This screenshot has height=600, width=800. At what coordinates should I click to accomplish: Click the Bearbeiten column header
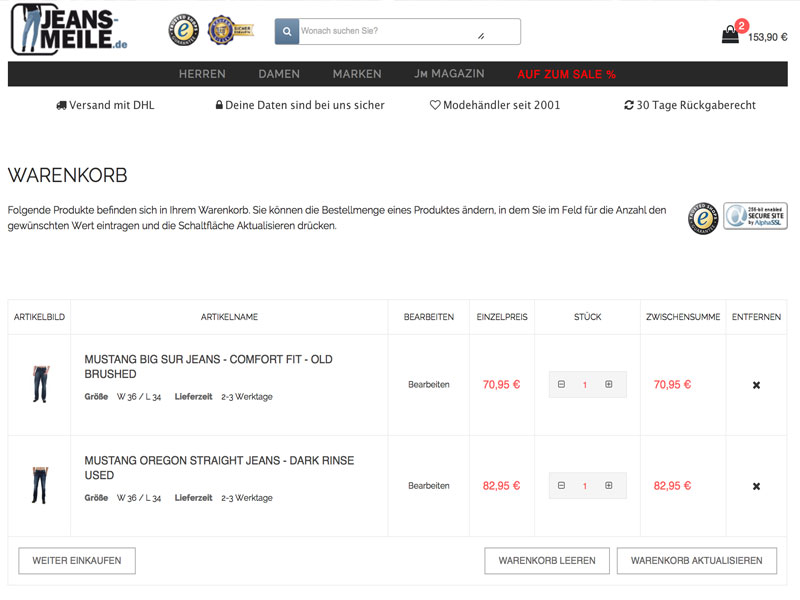429,317
